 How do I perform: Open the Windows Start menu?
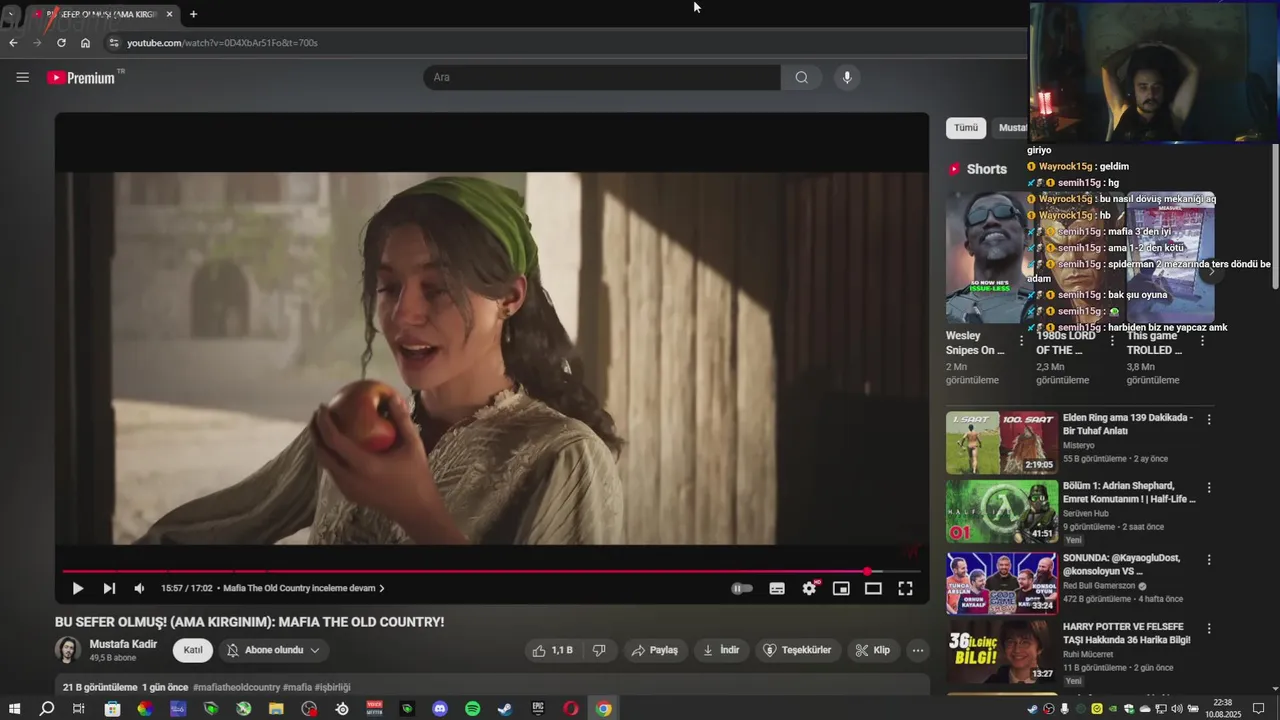pos(14,709)
